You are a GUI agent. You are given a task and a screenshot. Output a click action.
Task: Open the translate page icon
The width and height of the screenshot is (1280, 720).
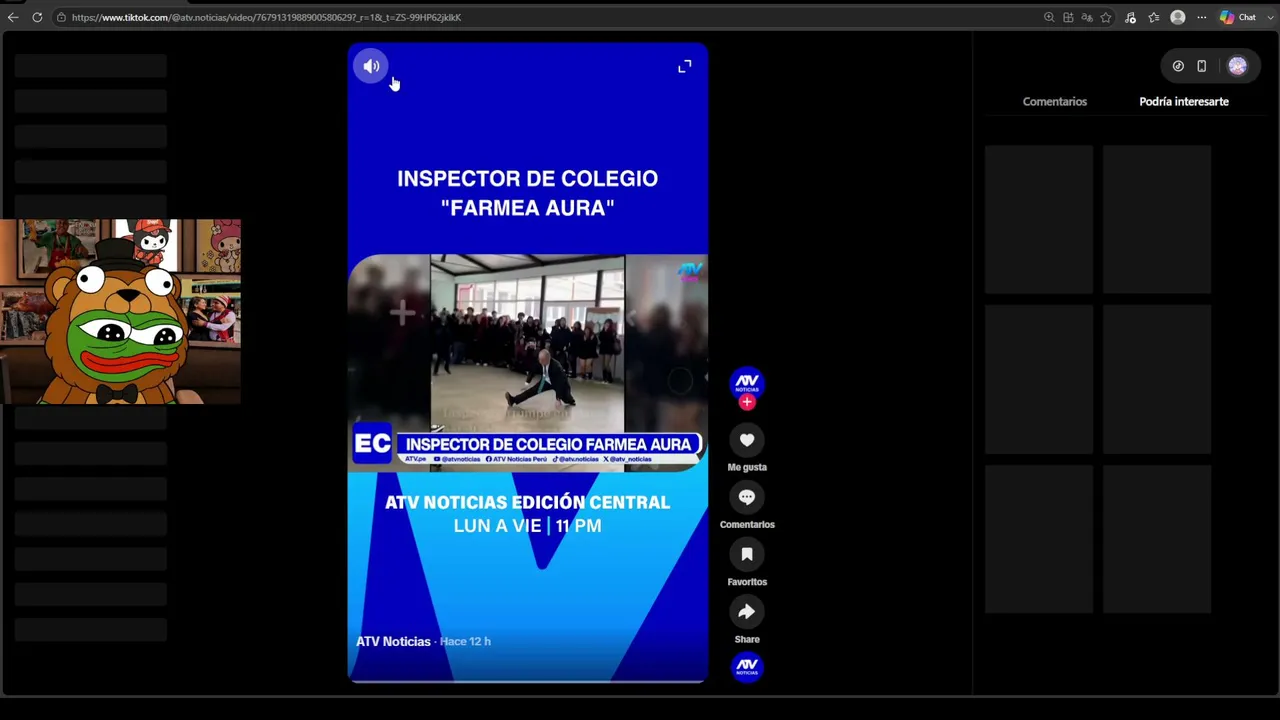tap(1087, 17)
